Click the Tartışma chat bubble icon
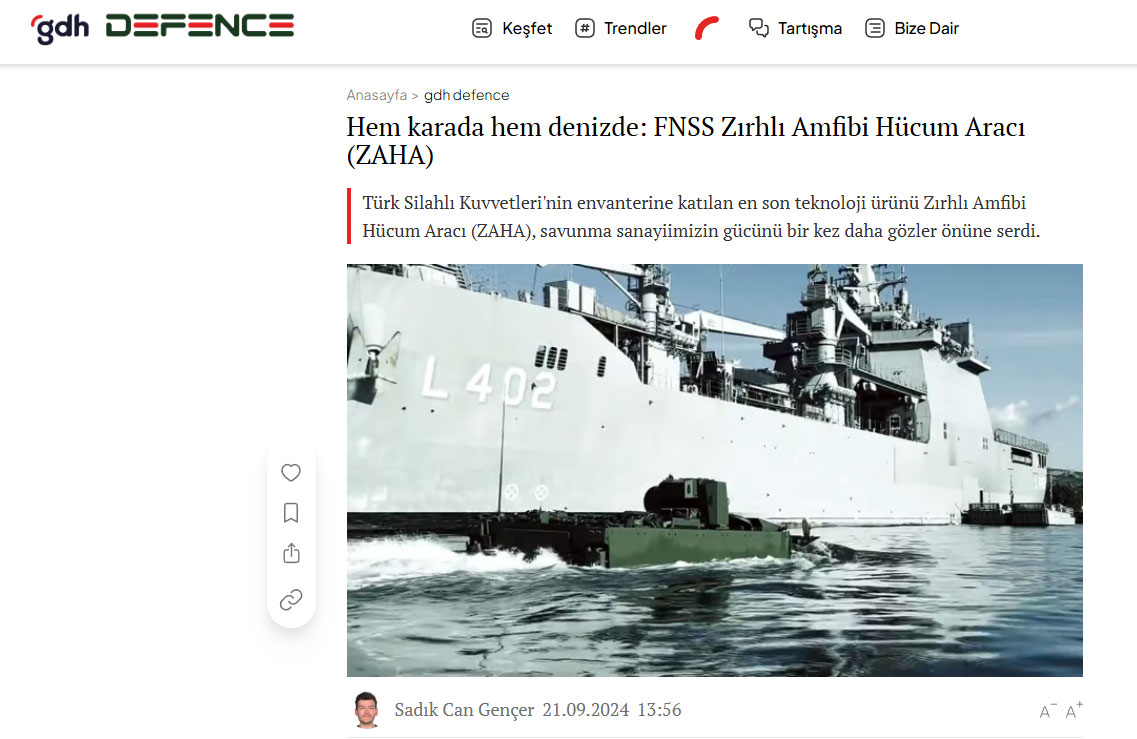This screenshot has height=739, width=1137. pyautogui.click(x=758, y=28)
